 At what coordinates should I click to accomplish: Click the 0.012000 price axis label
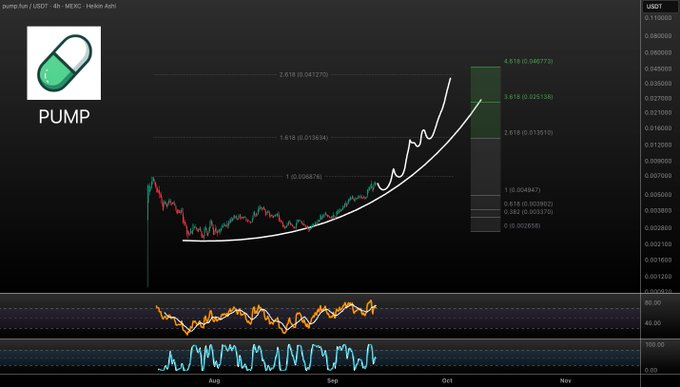[658, 144]
